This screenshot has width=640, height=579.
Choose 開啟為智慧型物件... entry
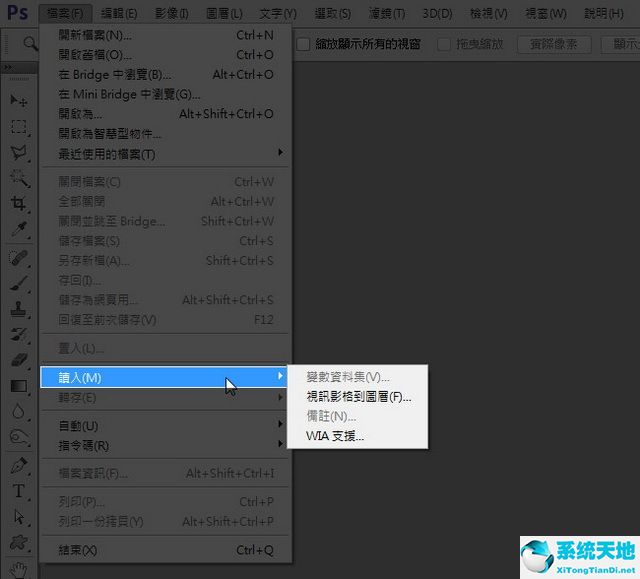click(x=166, y=133)
